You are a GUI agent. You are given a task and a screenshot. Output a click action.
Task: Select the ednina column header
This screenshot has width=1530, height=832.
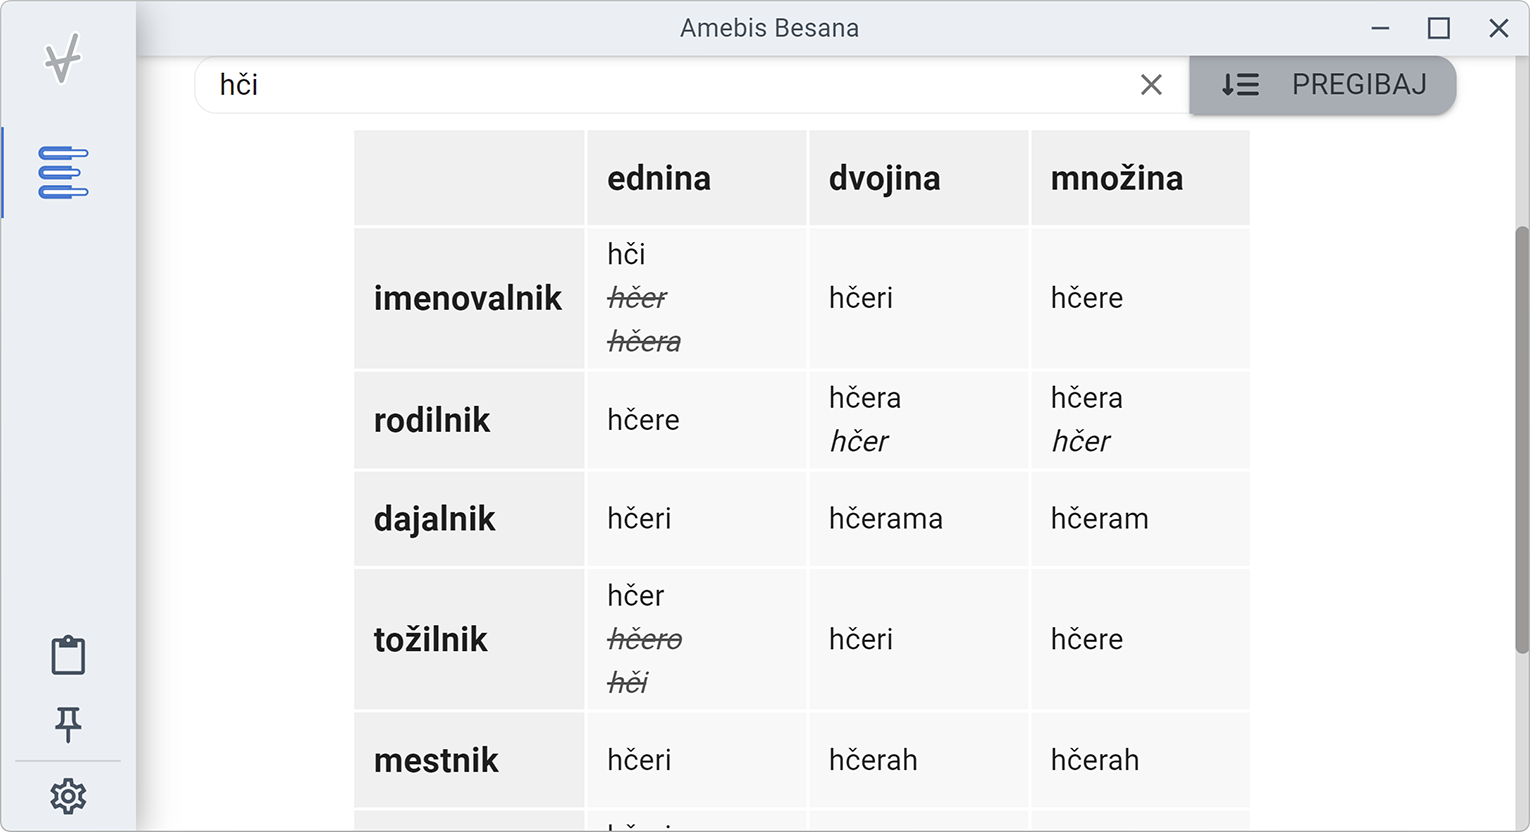[x=659, y=177]
